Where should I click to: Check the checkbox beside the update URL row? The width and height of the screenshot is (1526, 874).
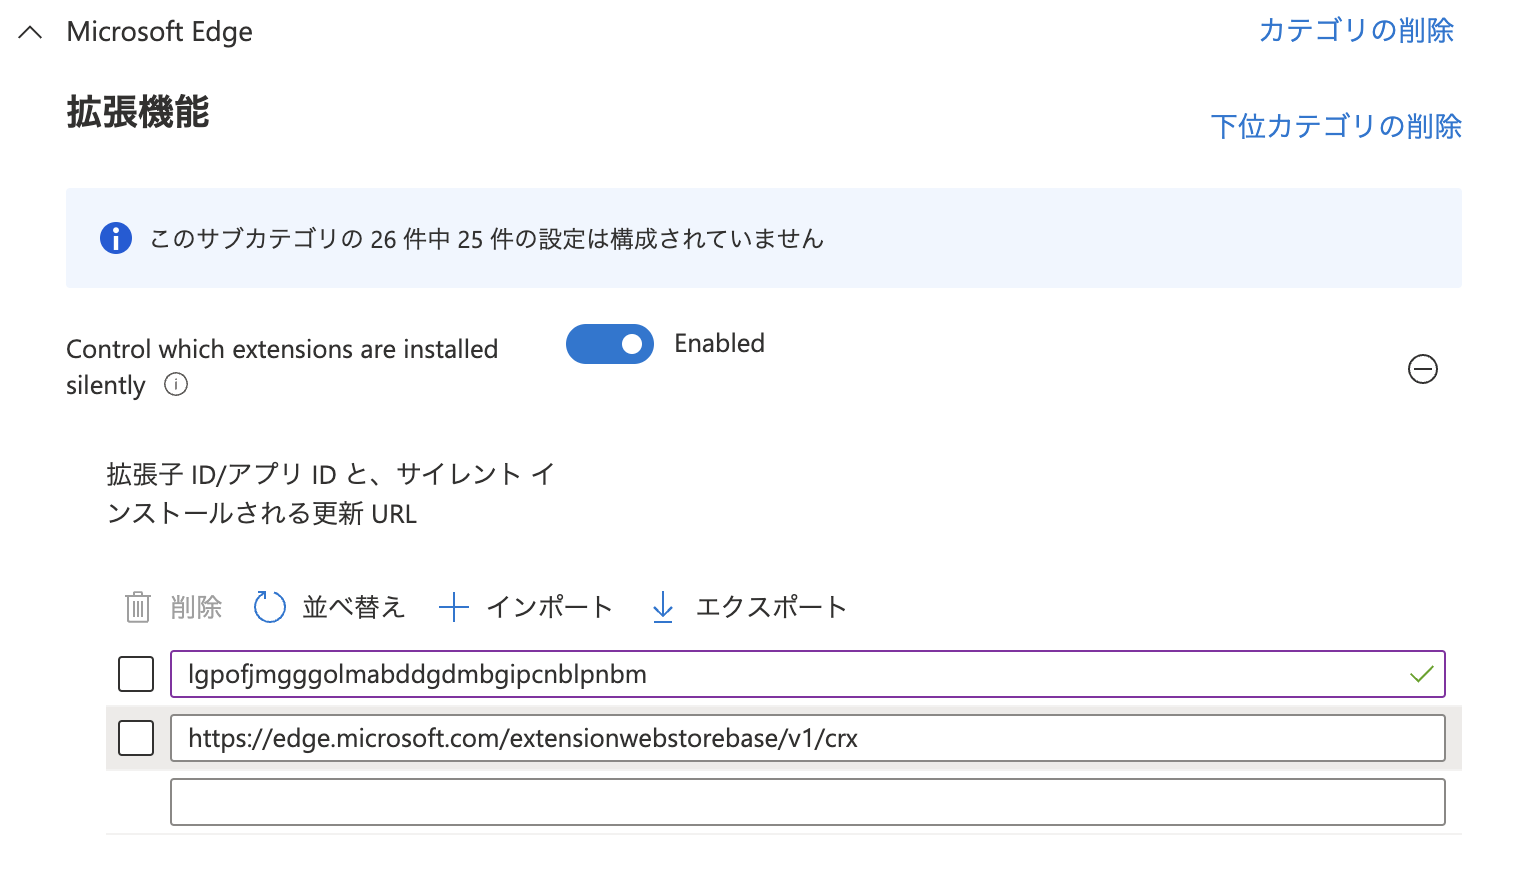coord(136,738)
